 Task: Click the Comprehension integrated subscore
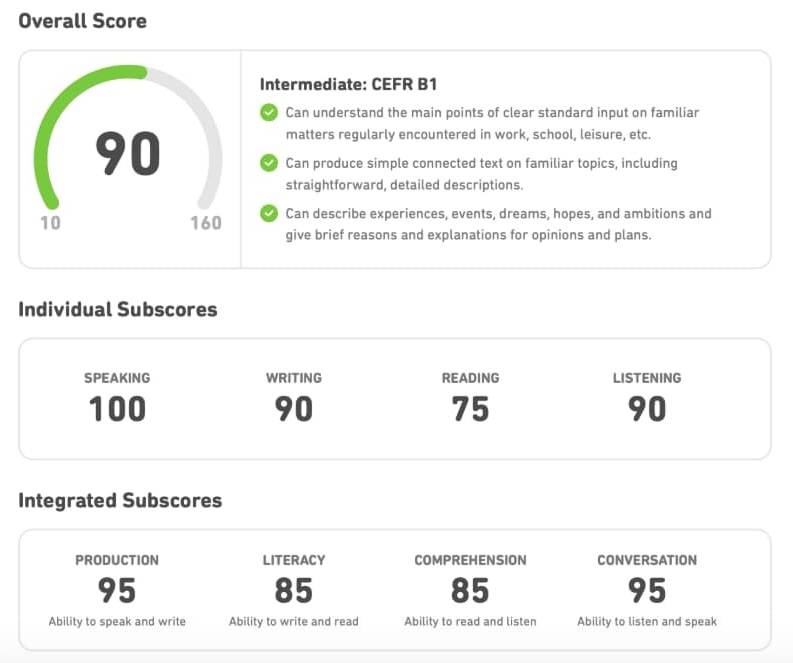[470, 590]
